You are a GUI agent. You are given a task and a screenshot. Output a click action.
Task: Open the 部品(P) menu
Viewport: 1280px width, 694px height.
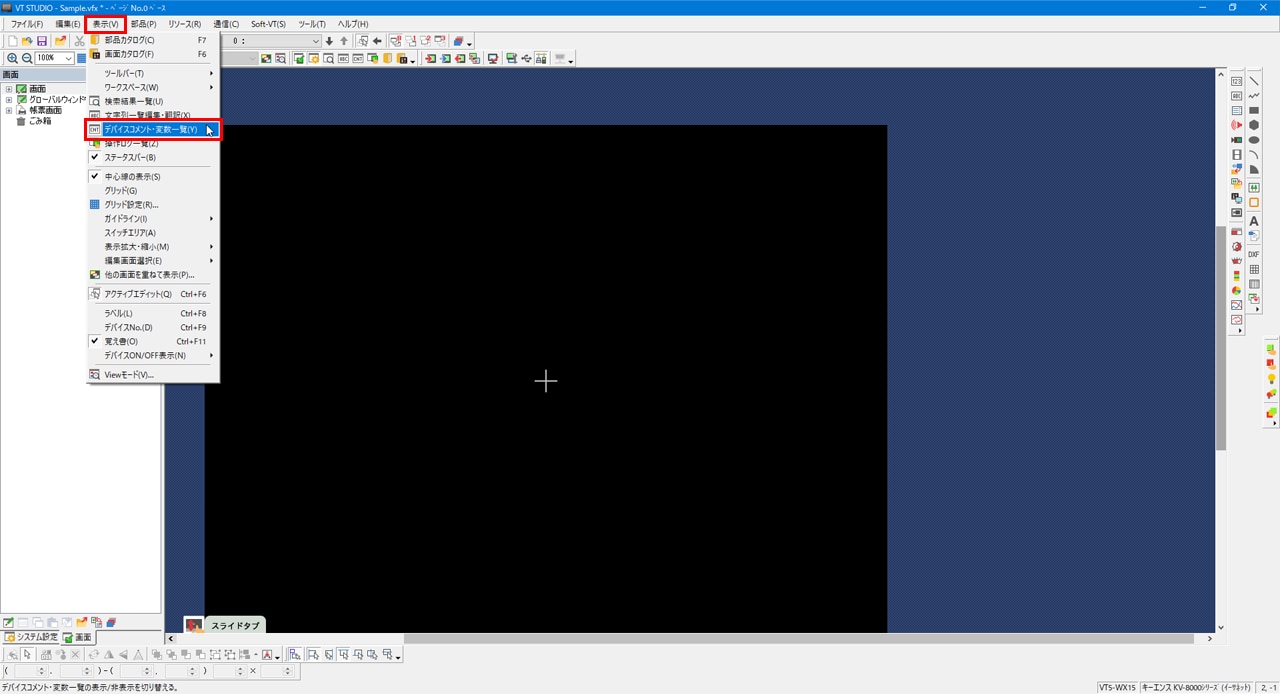[143, 23]
